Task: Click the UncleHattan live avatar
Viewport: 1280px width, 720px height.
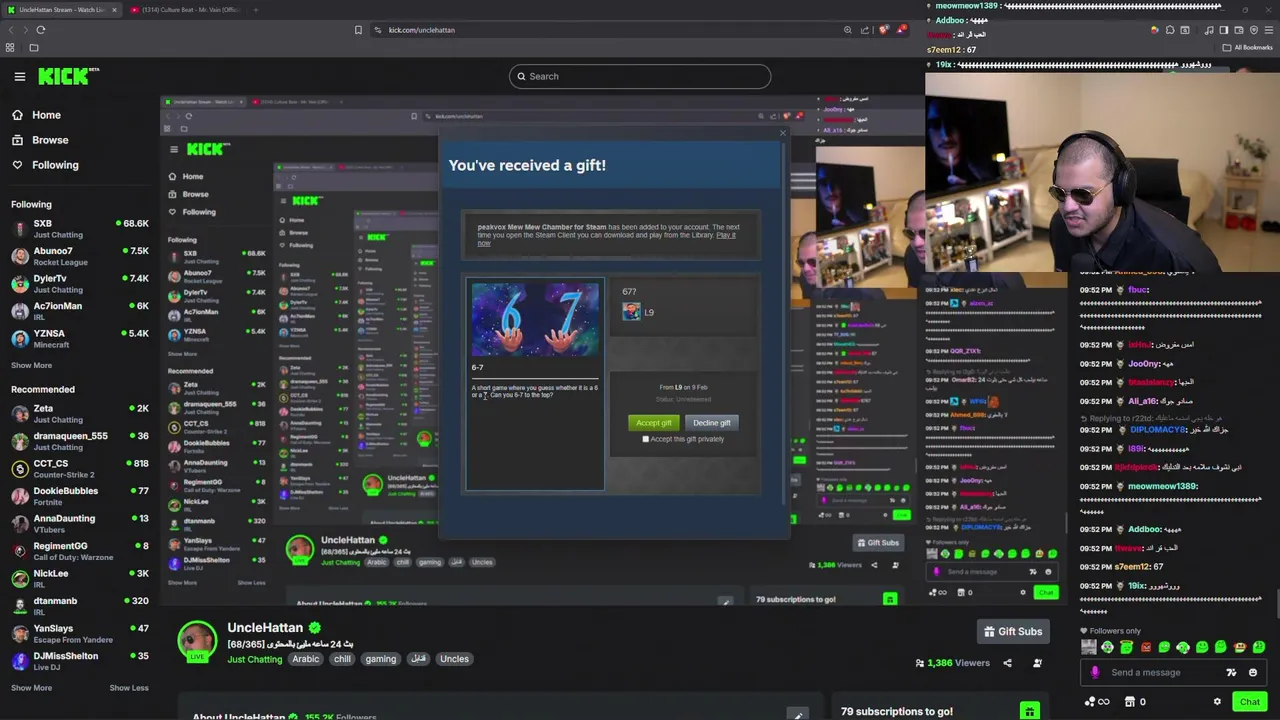Action: (197, 641)
